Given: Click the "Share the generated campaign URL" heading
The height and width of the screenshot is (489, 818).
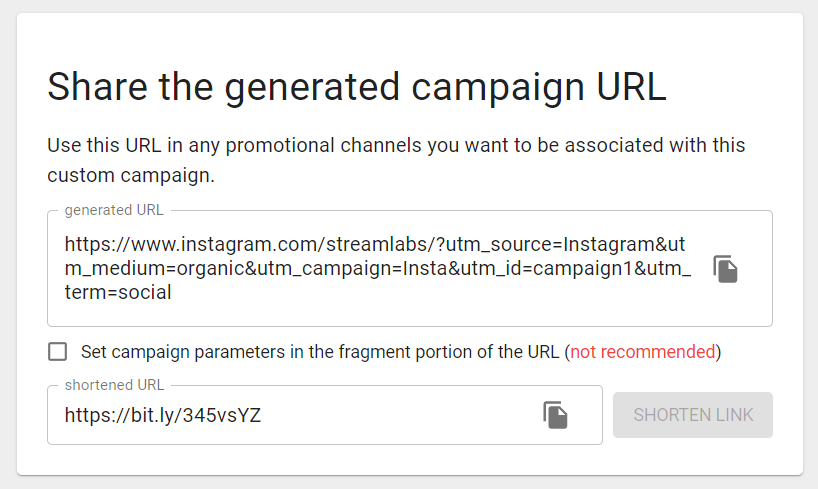Looking at the screenshot, I should (357, 87).
